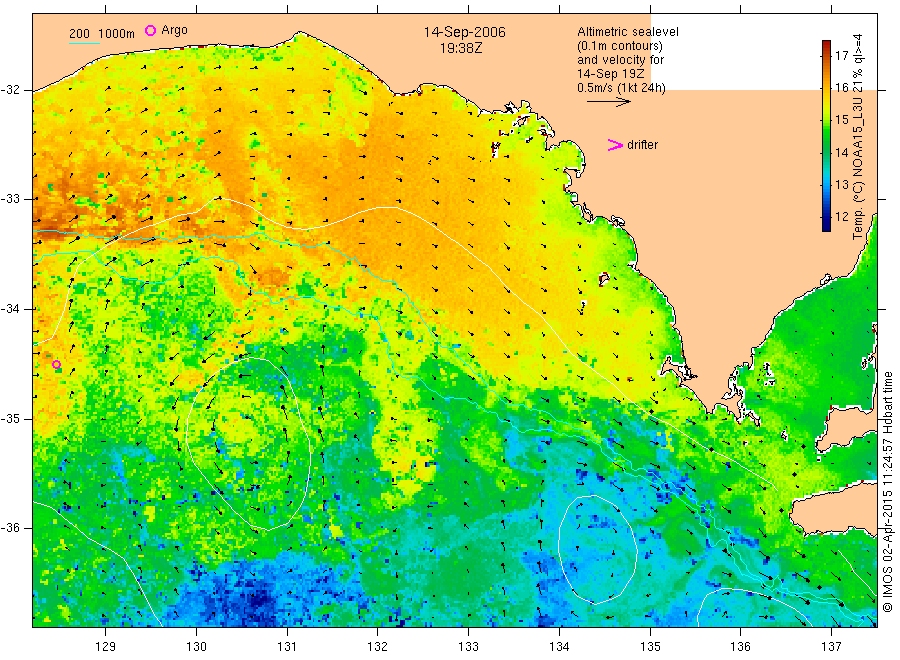Click longitude label 131
The height and width of the screenshot is (660, 900).
(287, 647)
